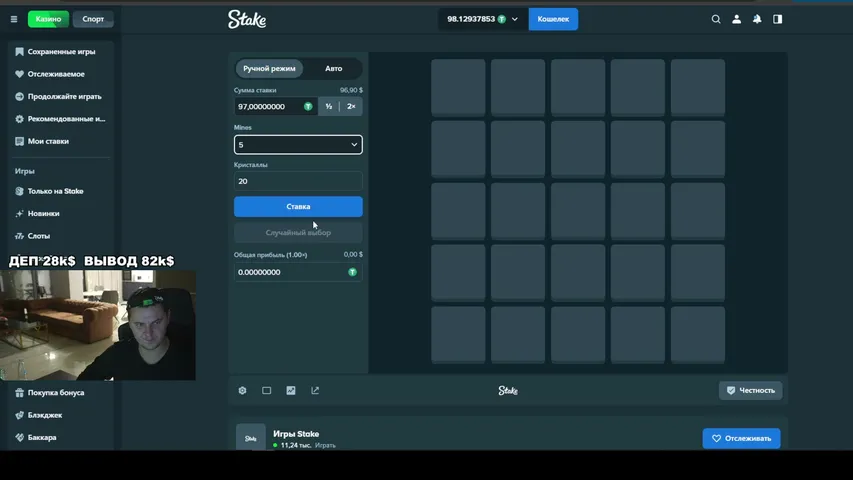The image size is (853, 480).
Task: Click the bet amount input field
Action: pyautogui.click(x=275, y=107)
